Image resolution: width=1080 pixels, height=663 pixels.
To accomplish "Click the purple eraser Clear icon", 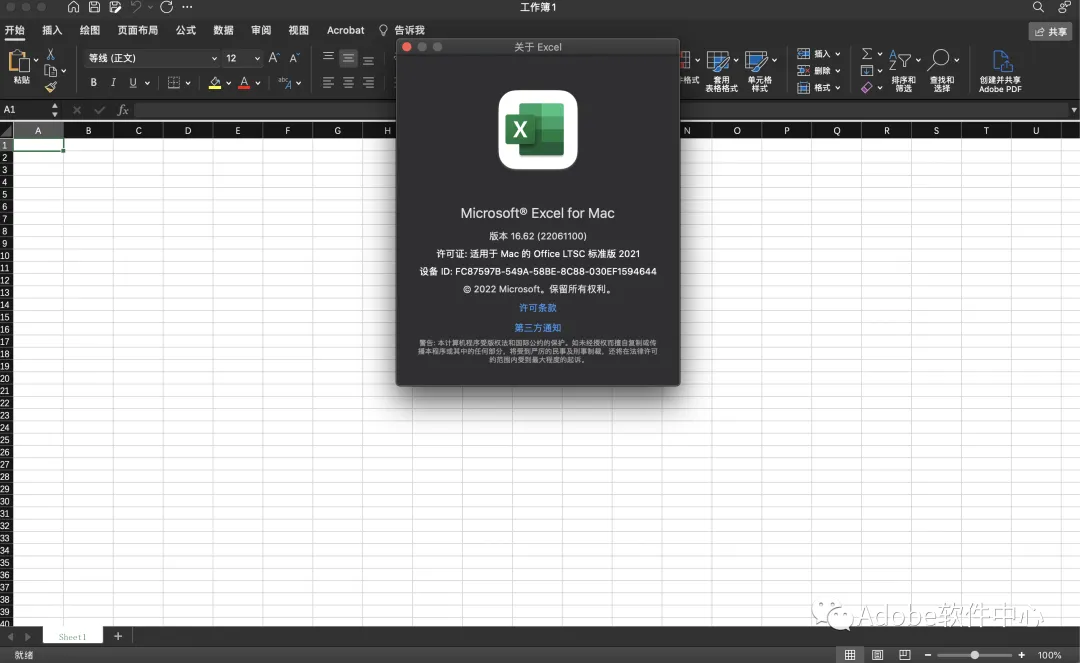I will pos(867,87).
